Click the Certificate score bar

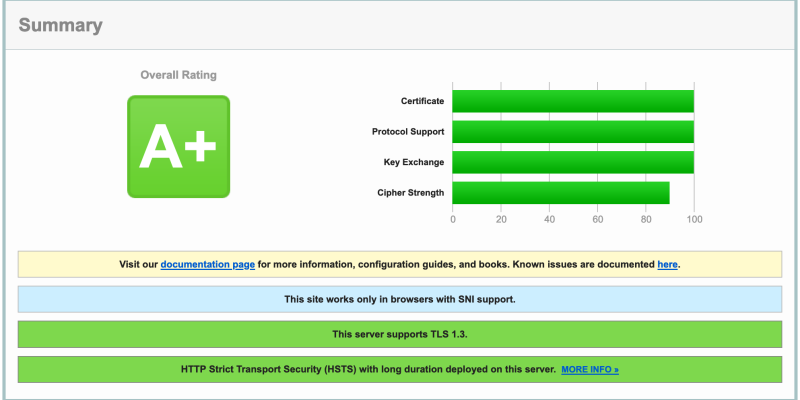(x=573, y=101)
